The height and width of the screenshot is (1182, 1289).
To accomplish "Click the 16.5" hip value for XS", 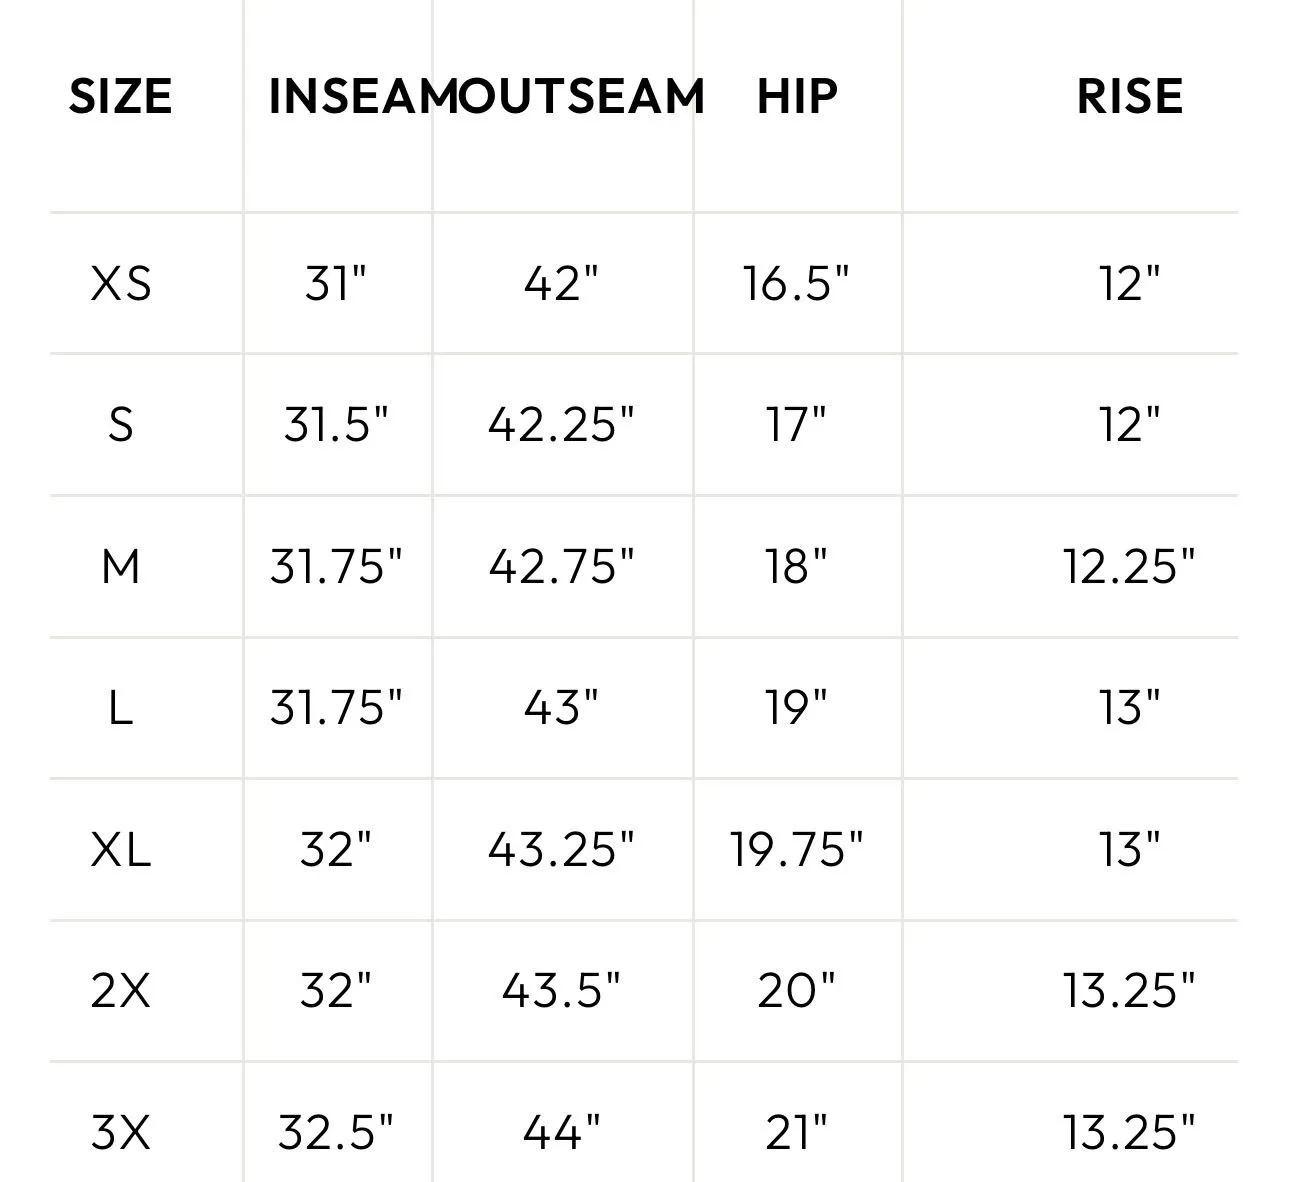I will pos(796,283).
